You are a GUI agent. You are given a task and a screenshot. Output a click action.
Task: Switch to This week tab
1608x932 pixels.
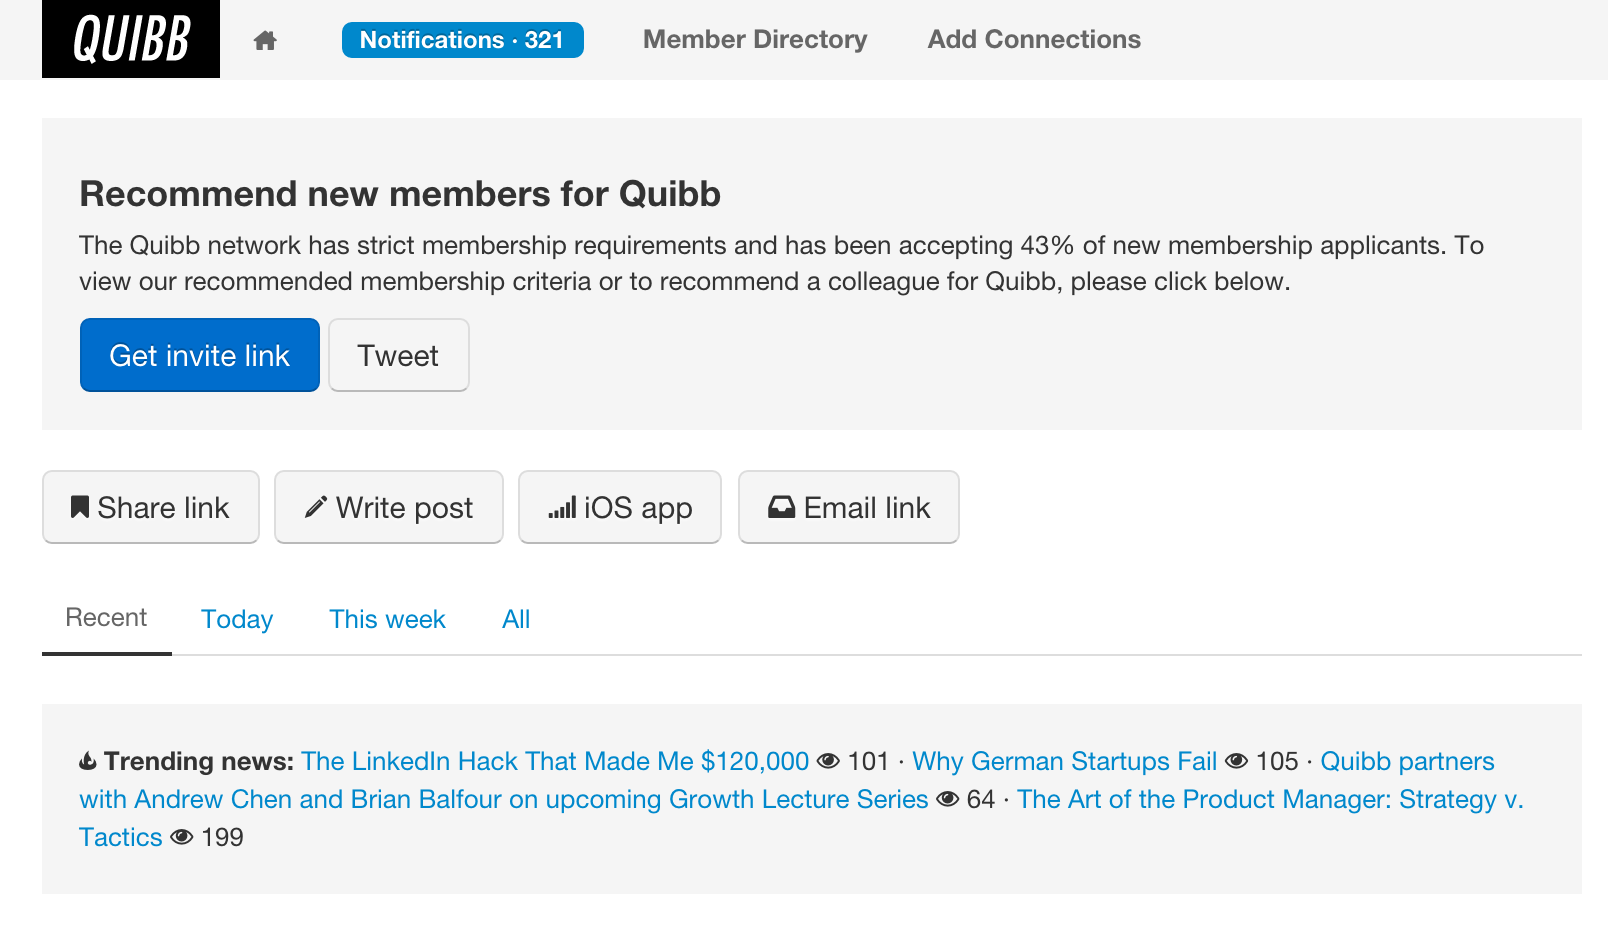point(387,619)
